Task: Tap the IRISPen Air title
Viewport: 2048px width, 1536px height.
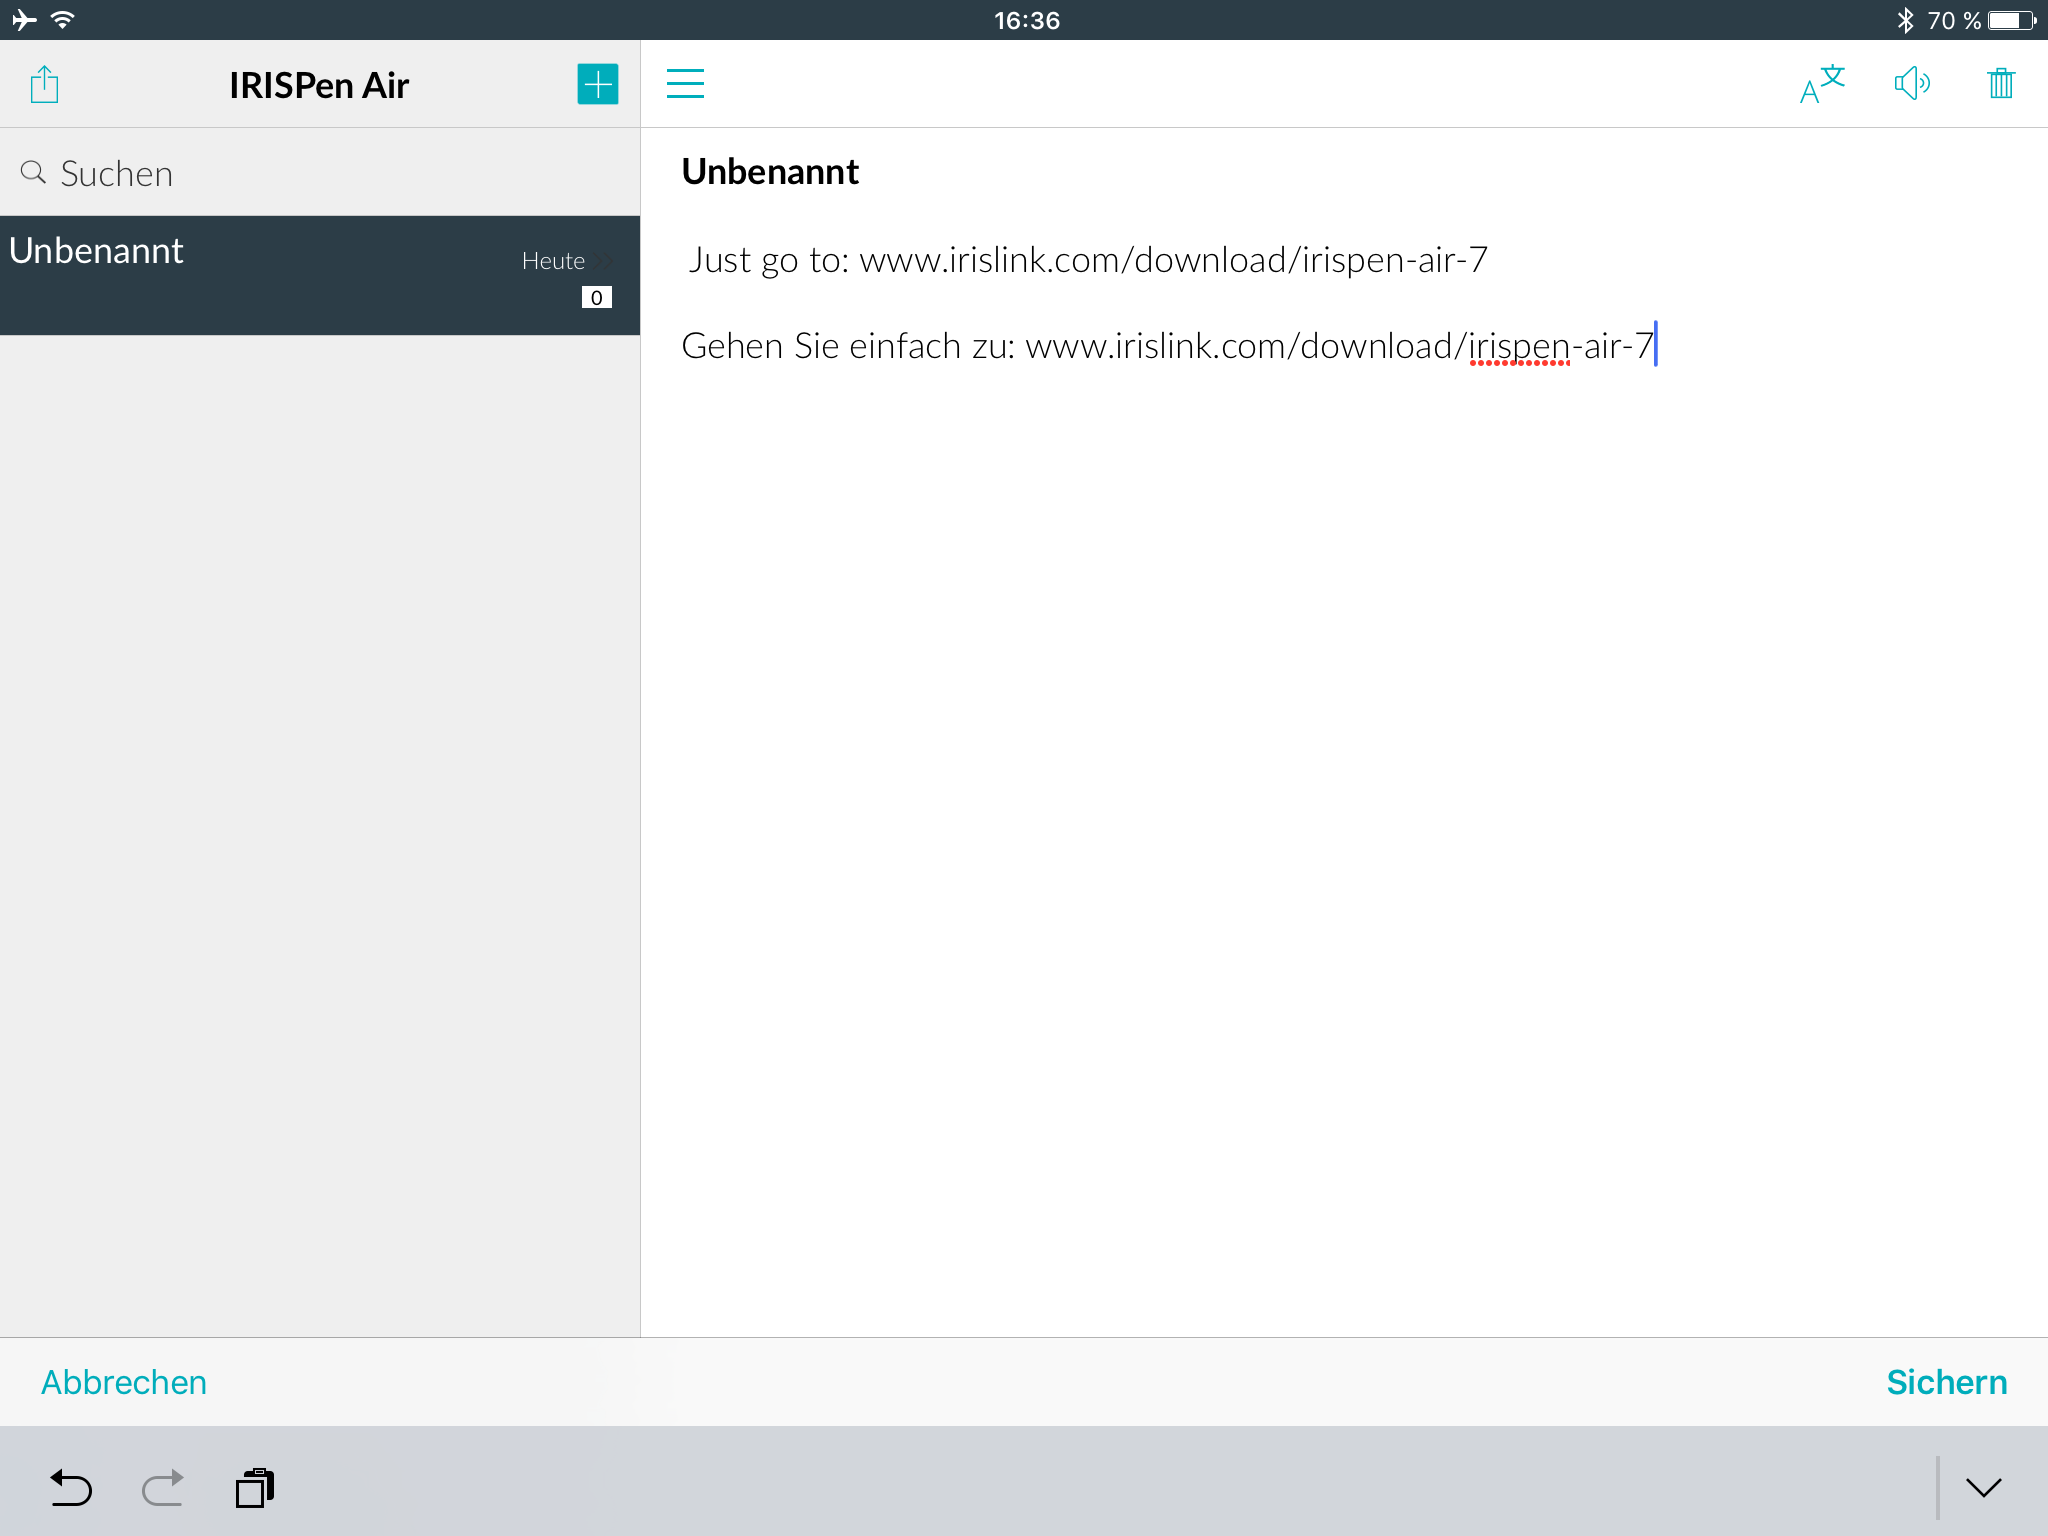Action: [319, 85]
